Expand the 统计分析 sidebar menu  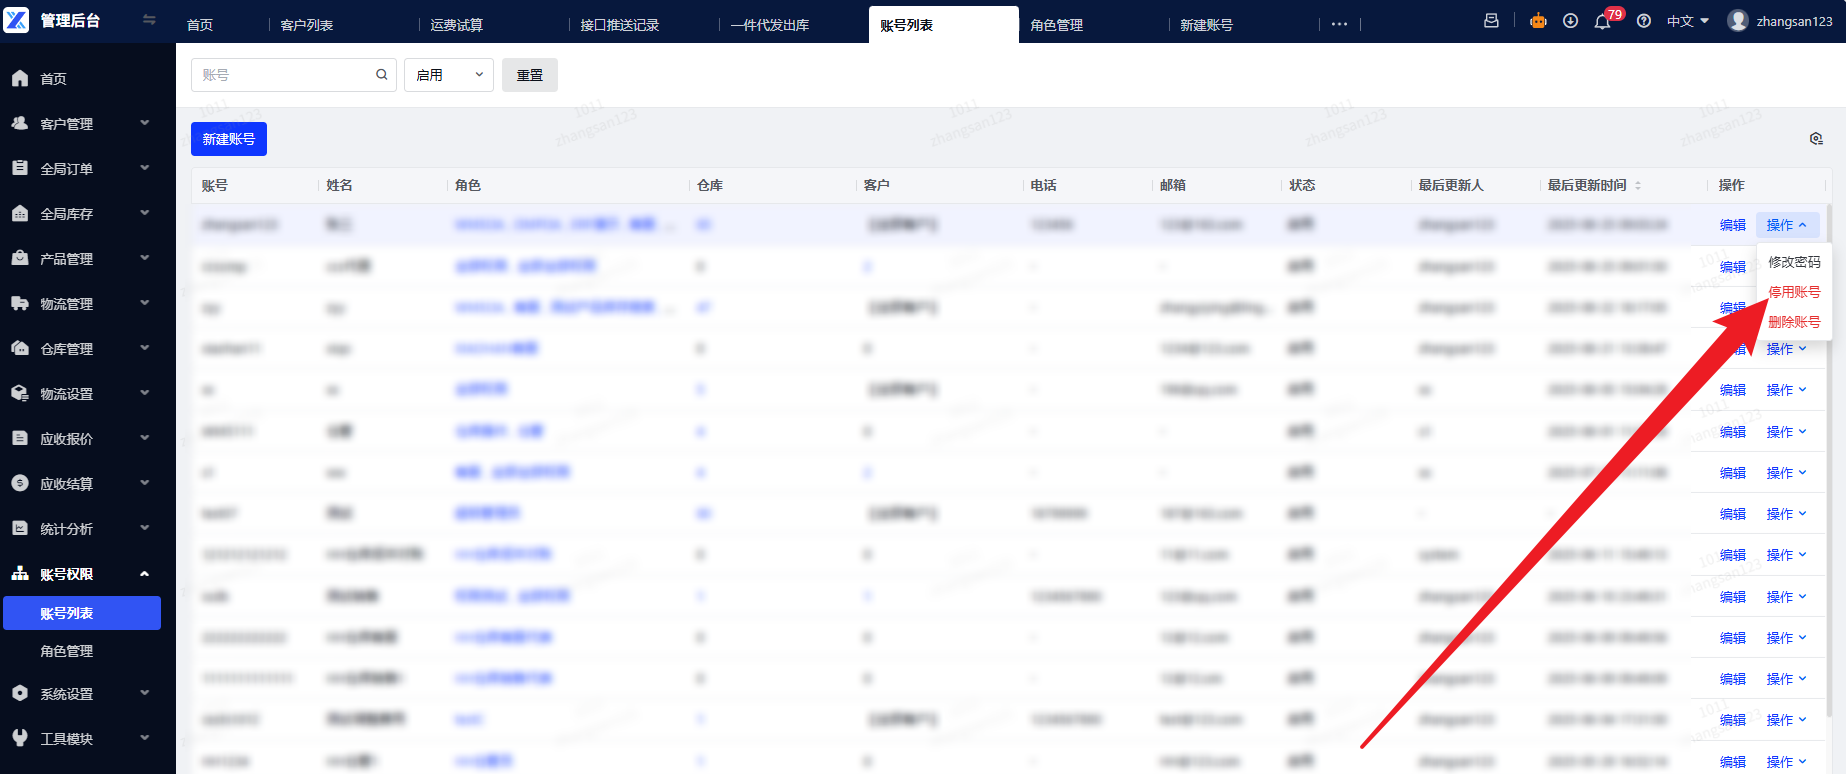coord(145,528)
